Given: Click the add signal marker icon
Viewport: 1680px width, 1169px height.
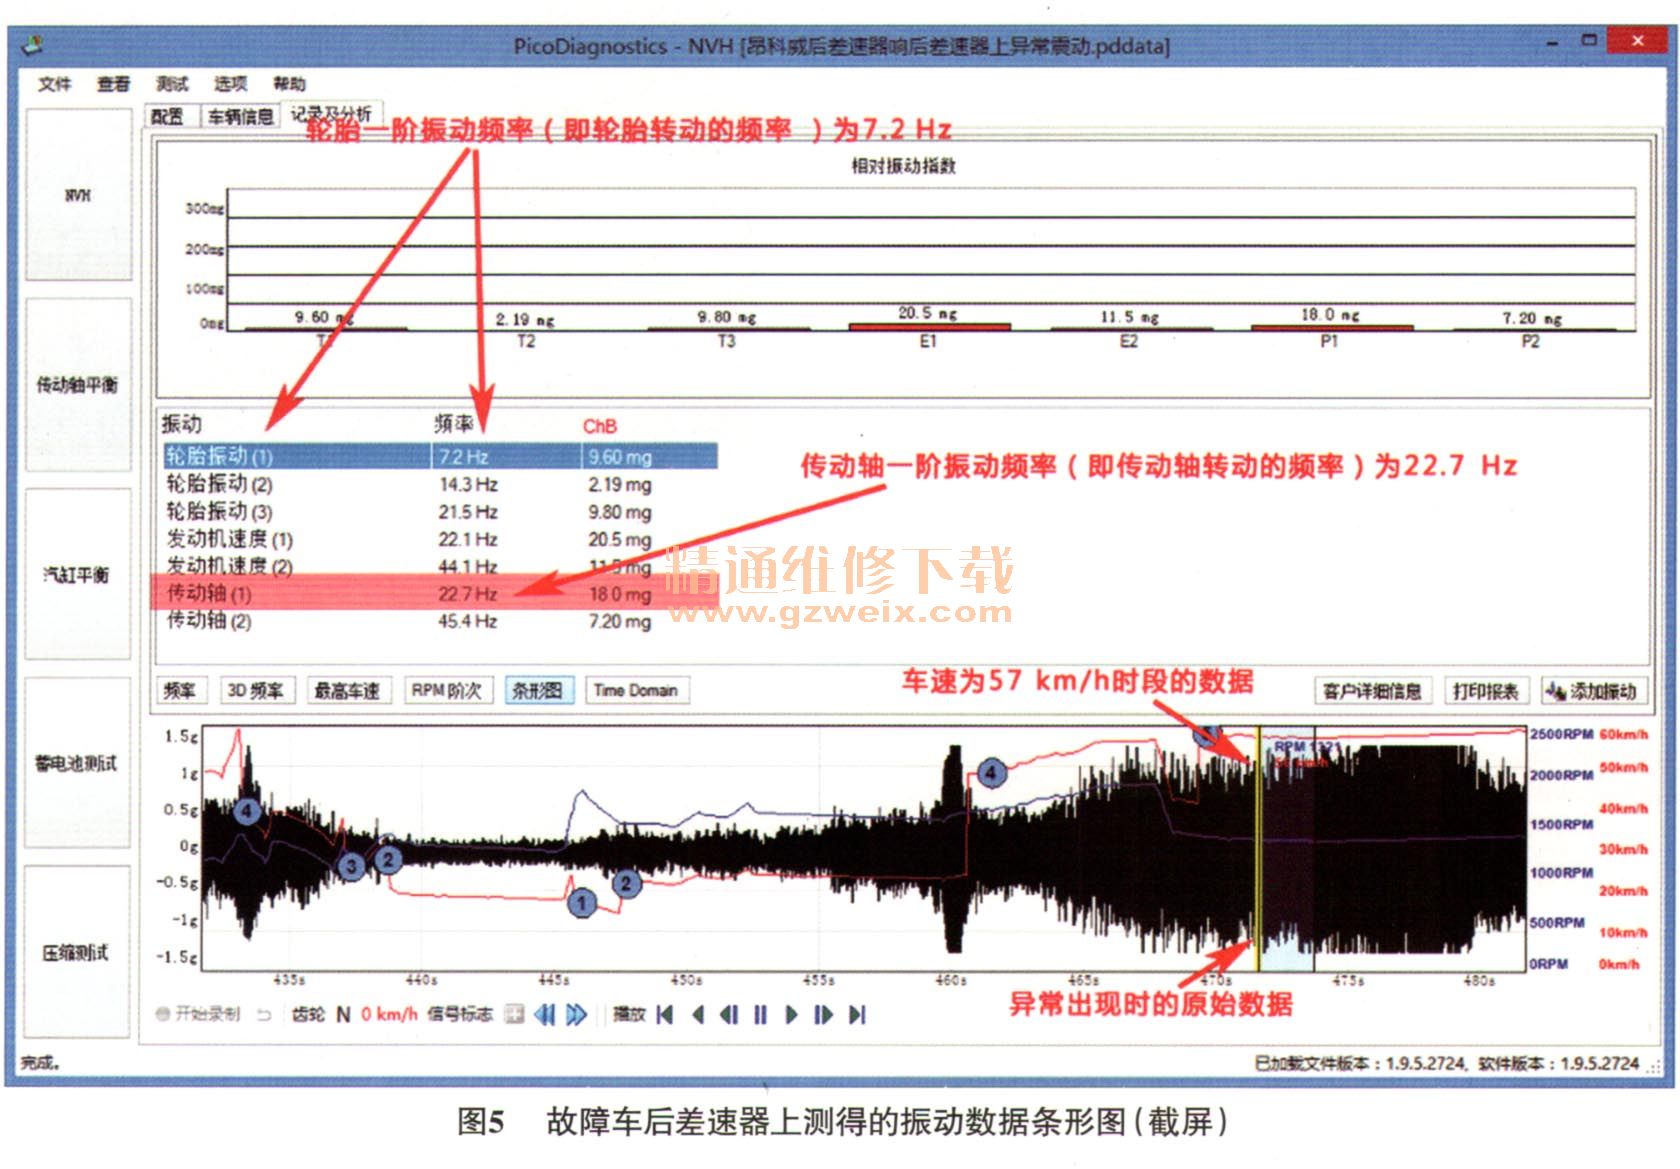Looking at the screenshot, I should (514, 1014).
